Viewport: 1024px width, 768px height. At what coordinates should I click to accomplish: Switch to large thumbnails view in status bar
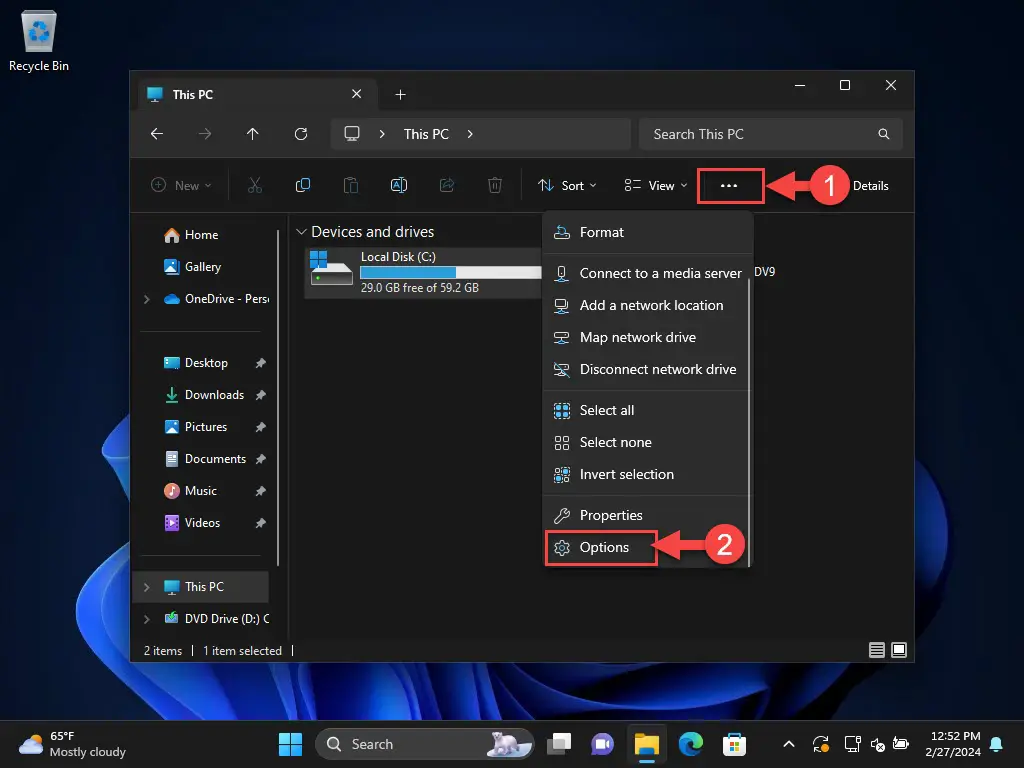(899, 650)
